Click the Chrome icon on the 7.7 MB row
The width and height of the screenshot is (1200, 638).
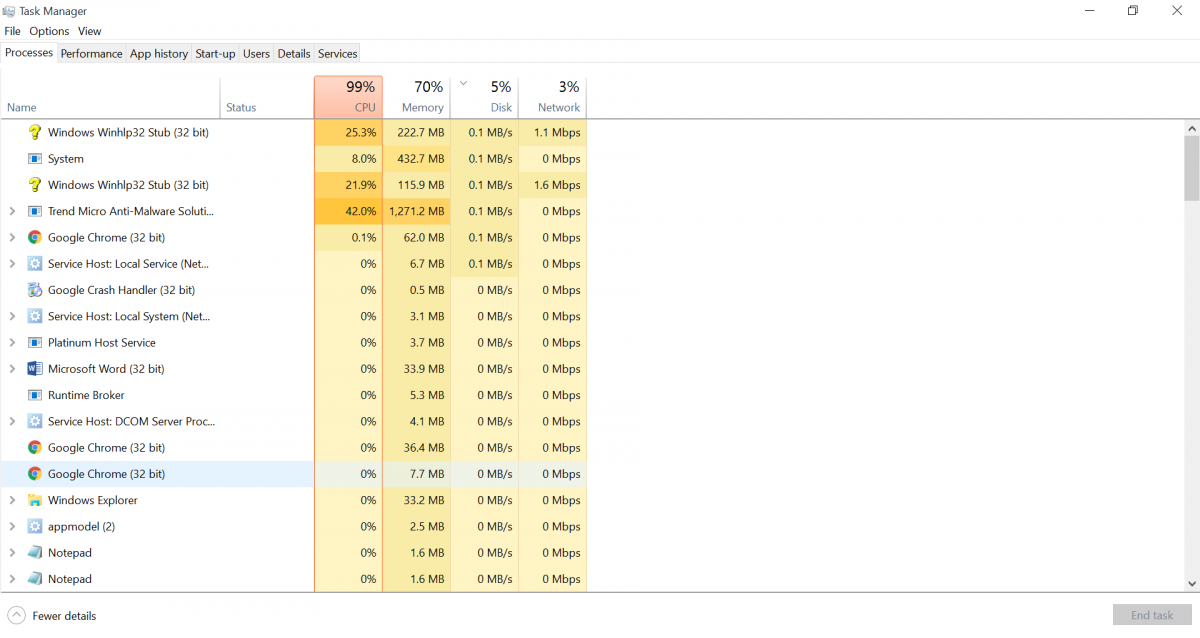point(35,474)
